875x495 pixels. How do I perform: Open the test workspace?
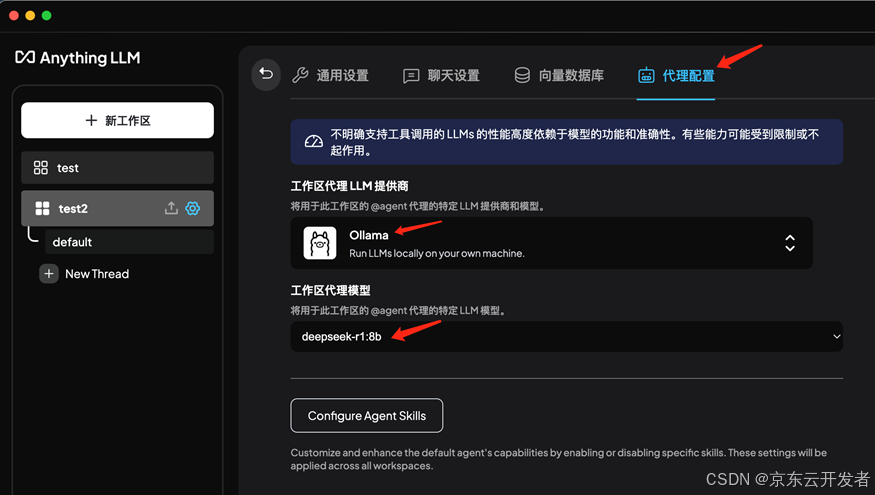[x=117, y=167]
